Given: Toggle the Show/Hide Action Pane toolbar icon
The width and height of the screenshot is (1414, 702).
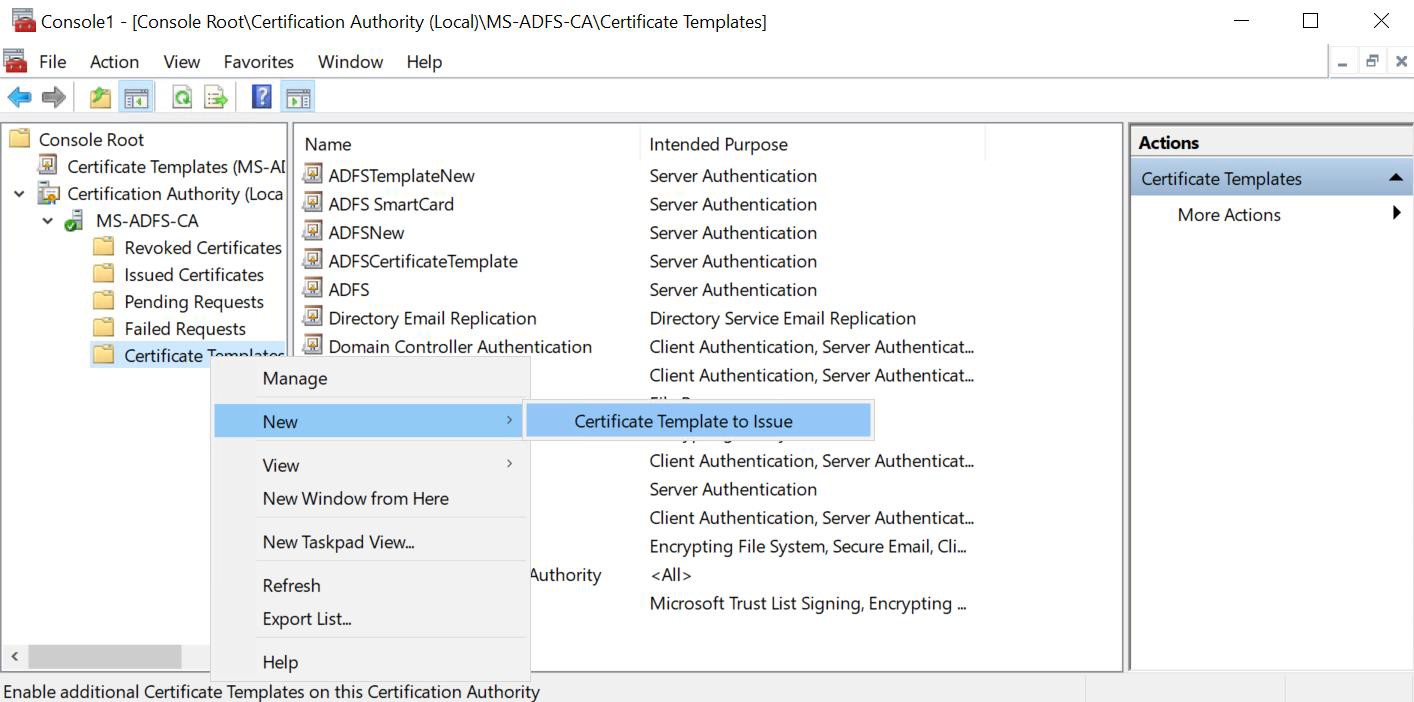Looking at the screenshot, I should point(298,97).
